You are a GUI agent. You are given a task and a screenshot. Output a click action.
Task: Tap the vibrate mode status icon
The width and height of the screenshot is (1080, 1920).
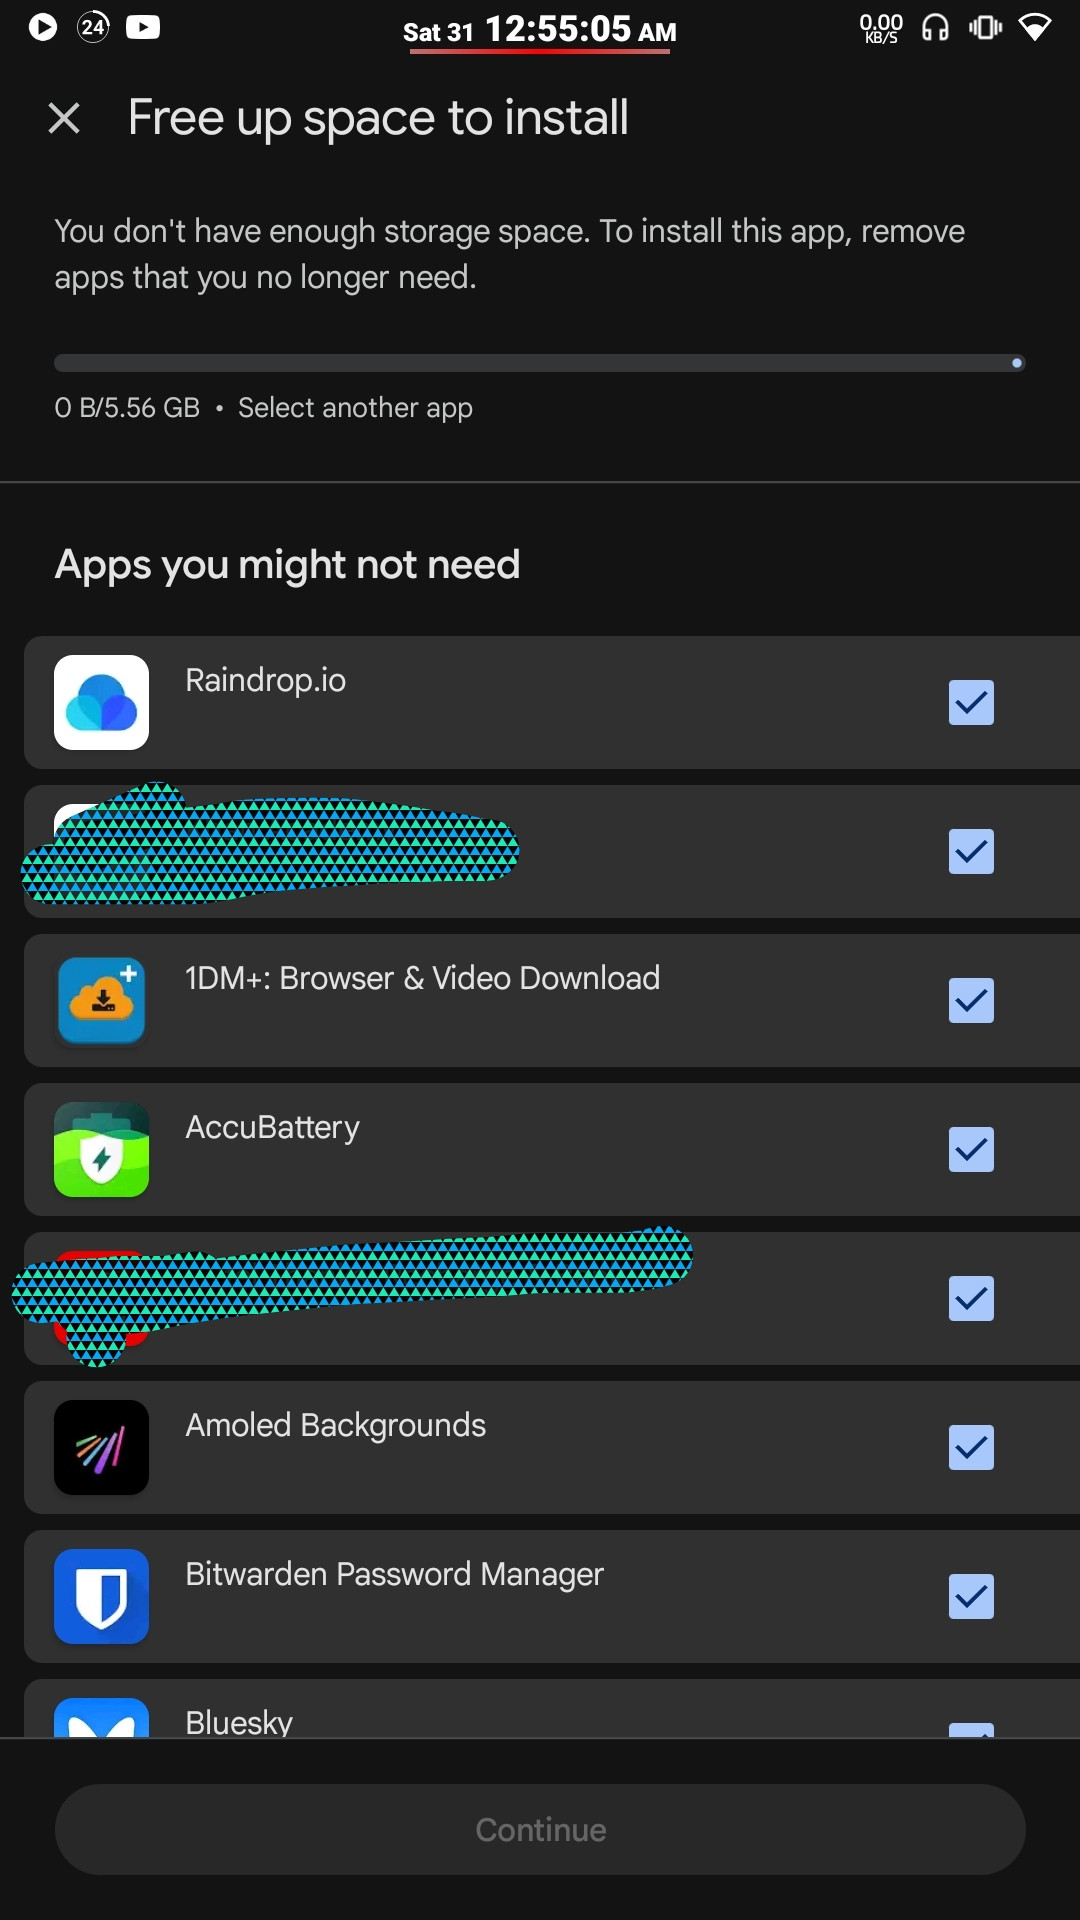[985, 27]
